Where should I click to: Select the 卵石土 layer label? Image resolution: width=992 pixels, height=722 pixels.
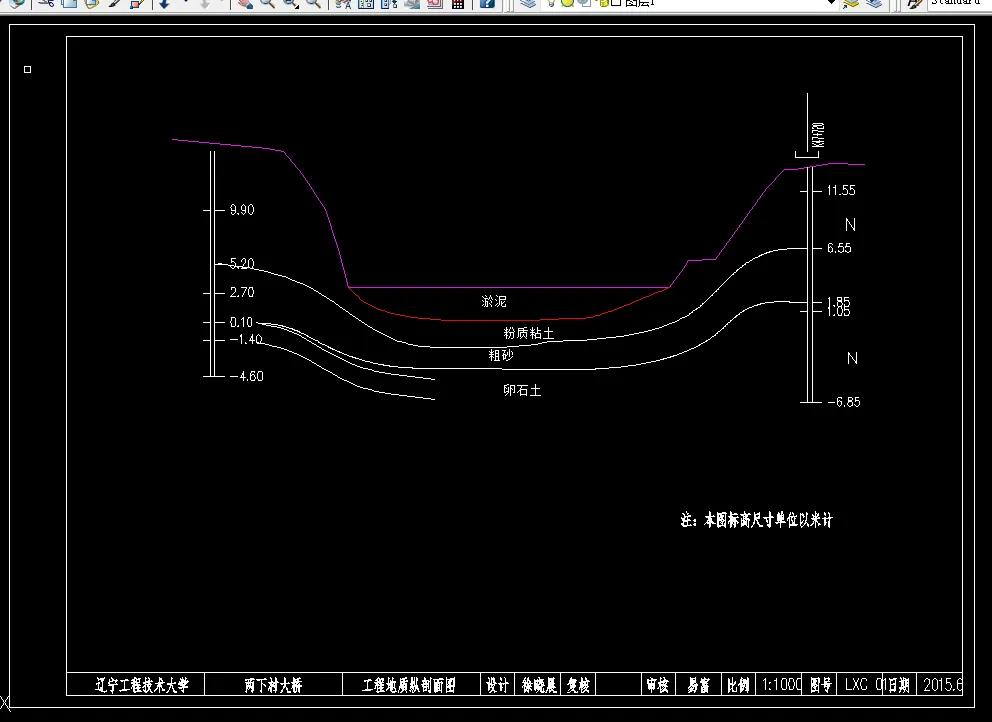523,390
